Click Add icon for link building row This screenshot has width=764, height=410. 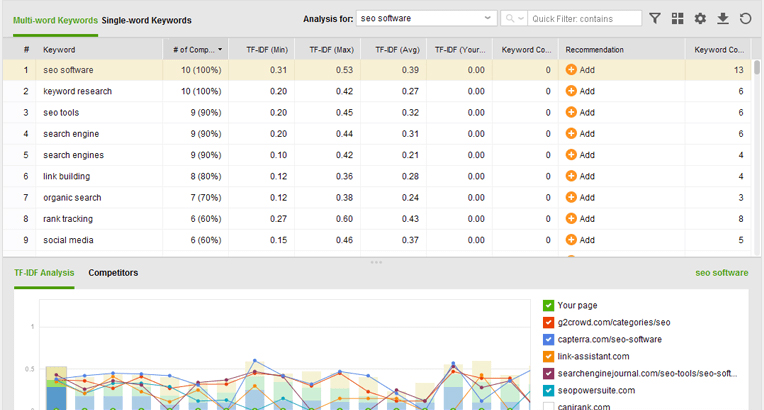click(571, 176)
